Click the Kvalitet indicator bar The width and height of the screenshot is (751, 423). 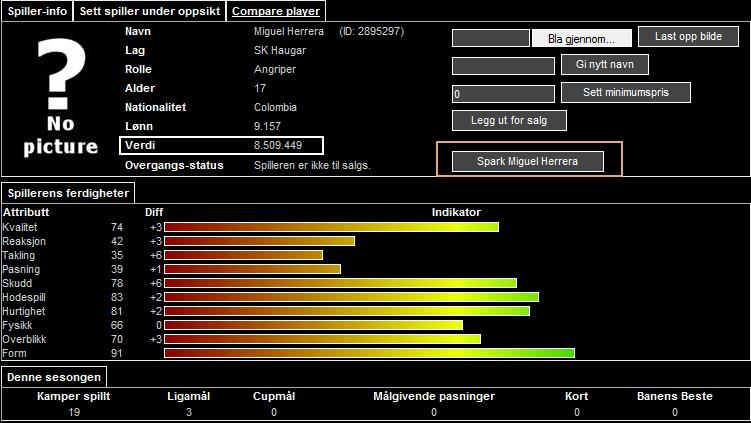click(x=331, y=227)
